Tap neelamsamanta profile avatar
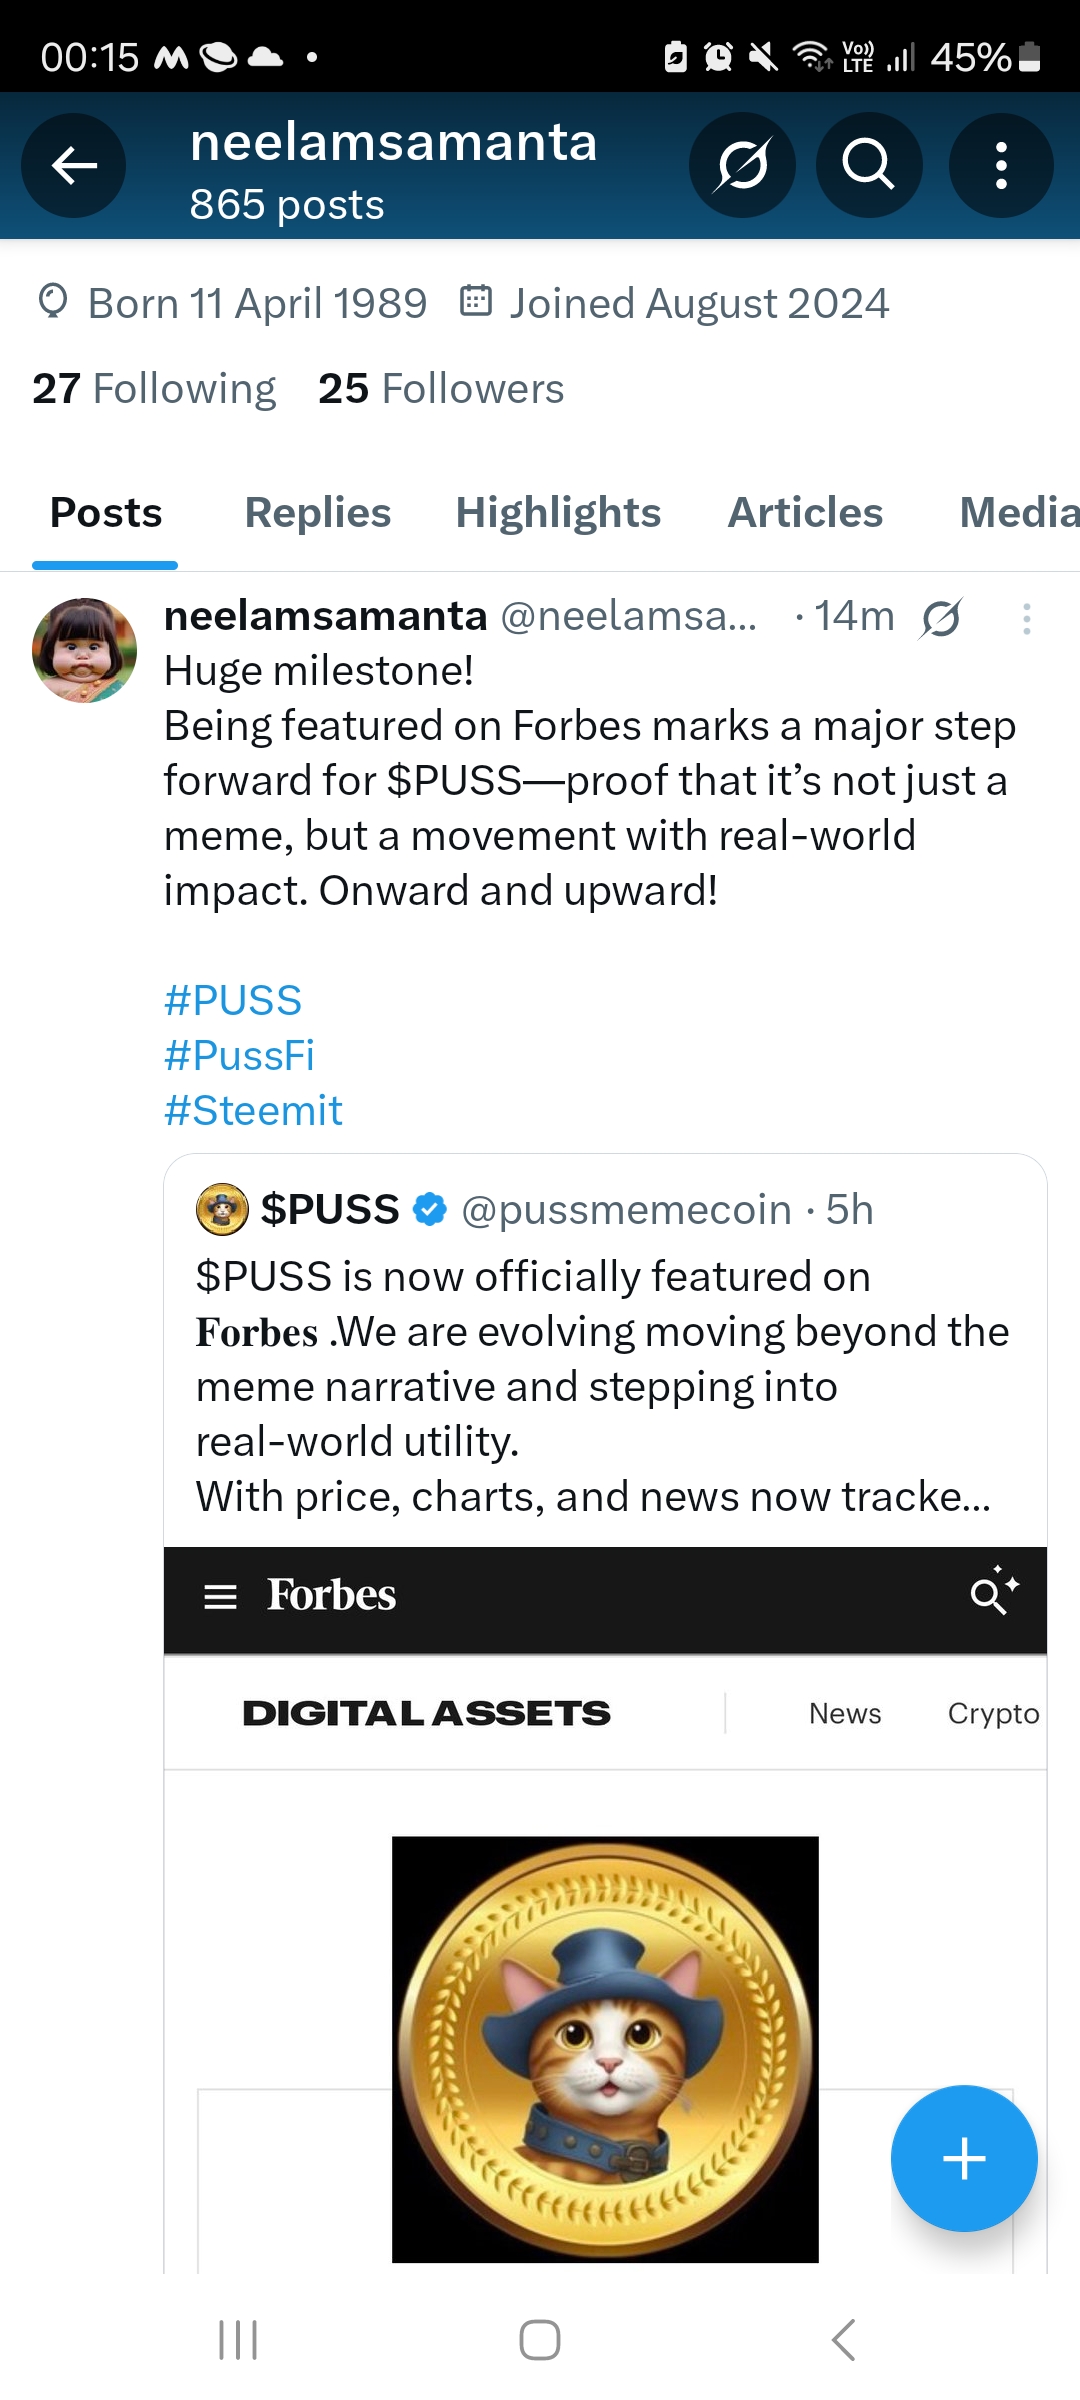 85,651
